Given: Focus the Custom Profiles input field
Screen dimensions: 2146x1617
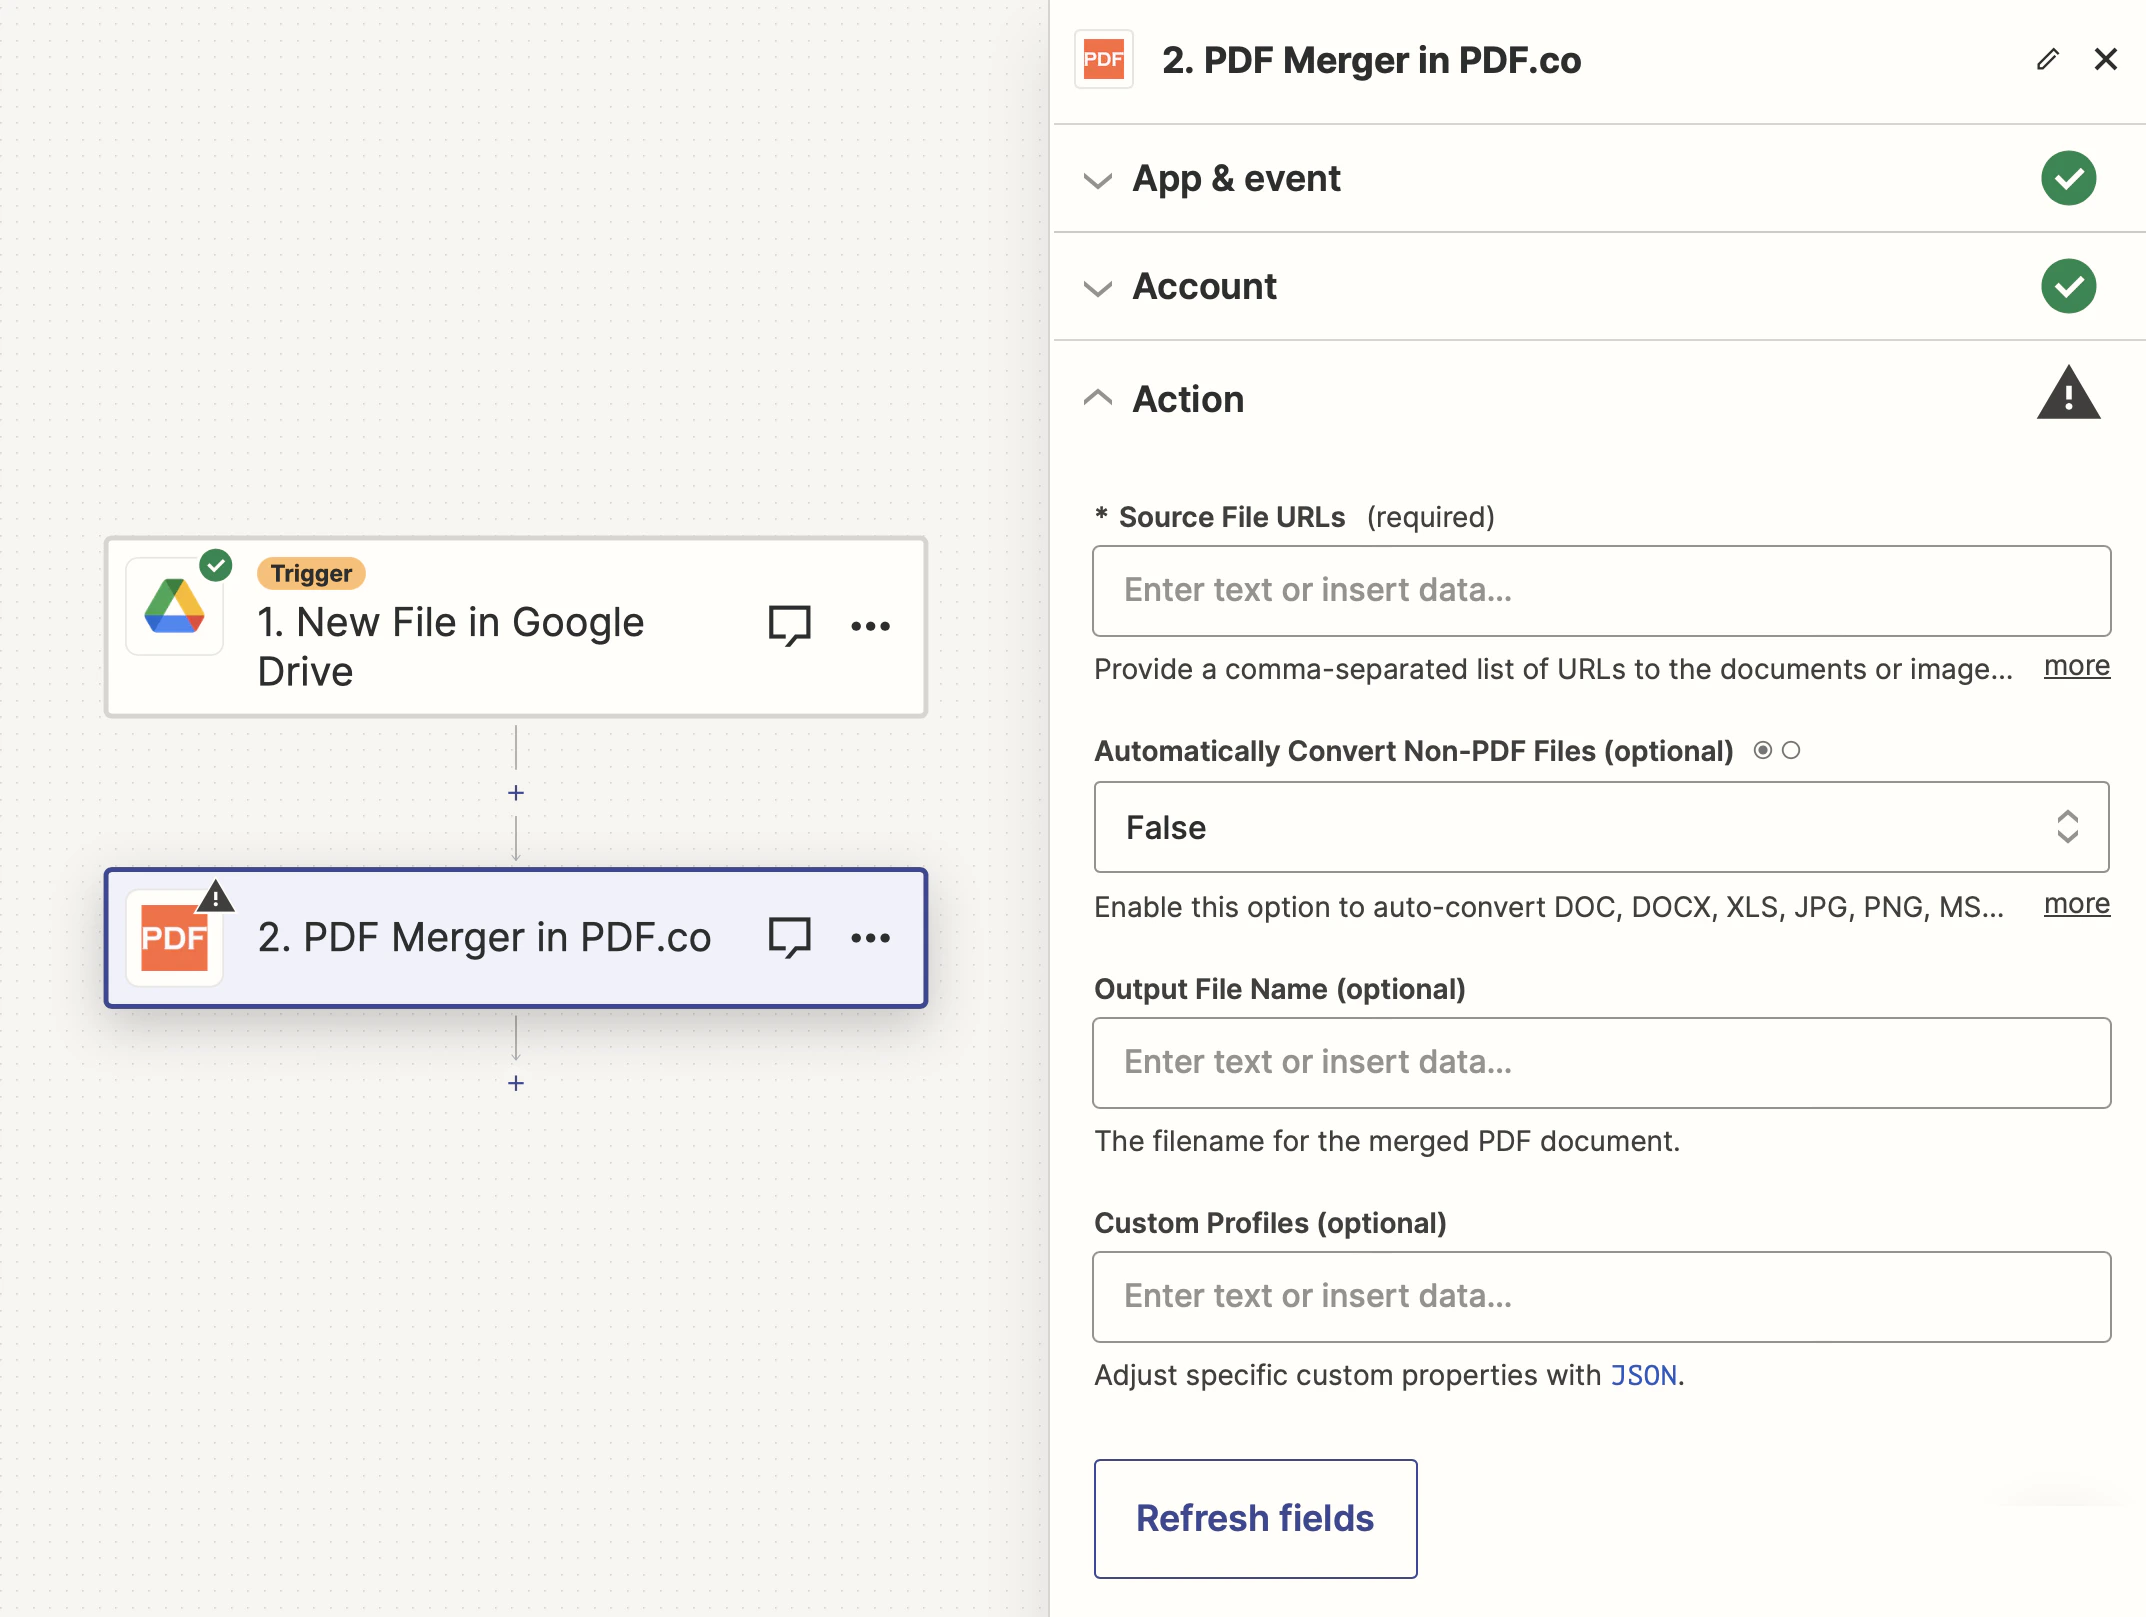Looking at the screenshot, I should point(1601,1297).
